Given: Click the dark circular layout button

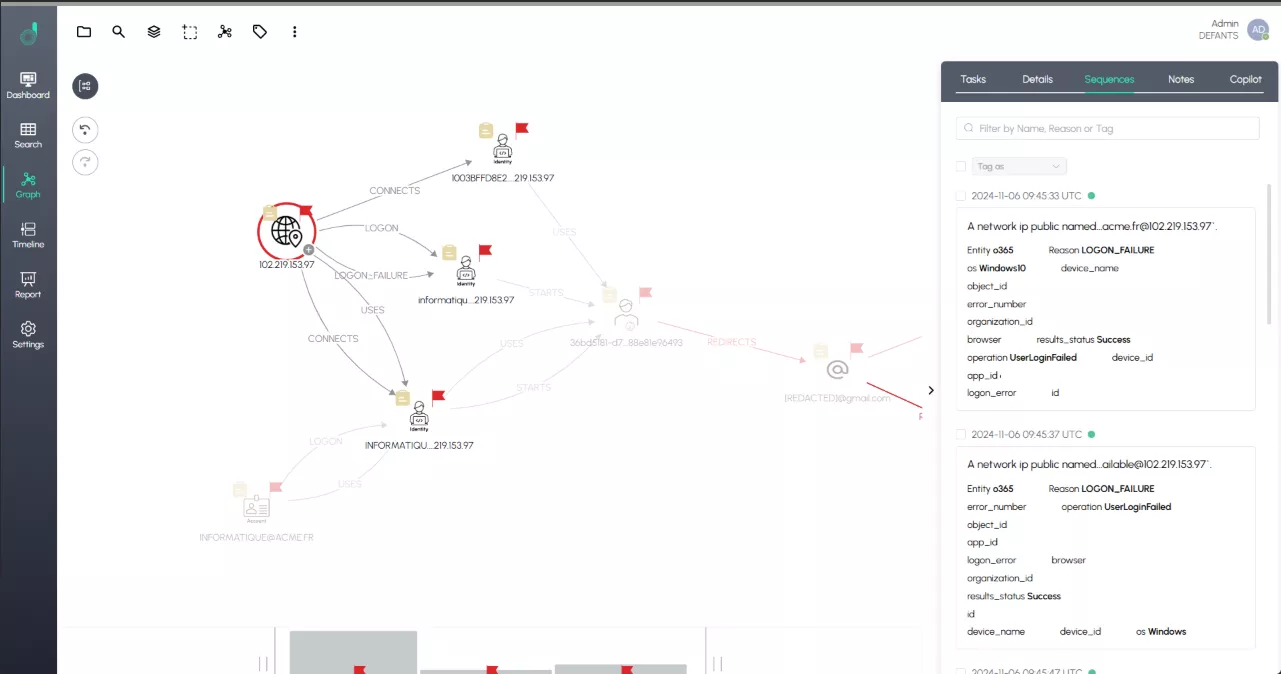Looking at the screenshot, I should (x=85, y=86).
